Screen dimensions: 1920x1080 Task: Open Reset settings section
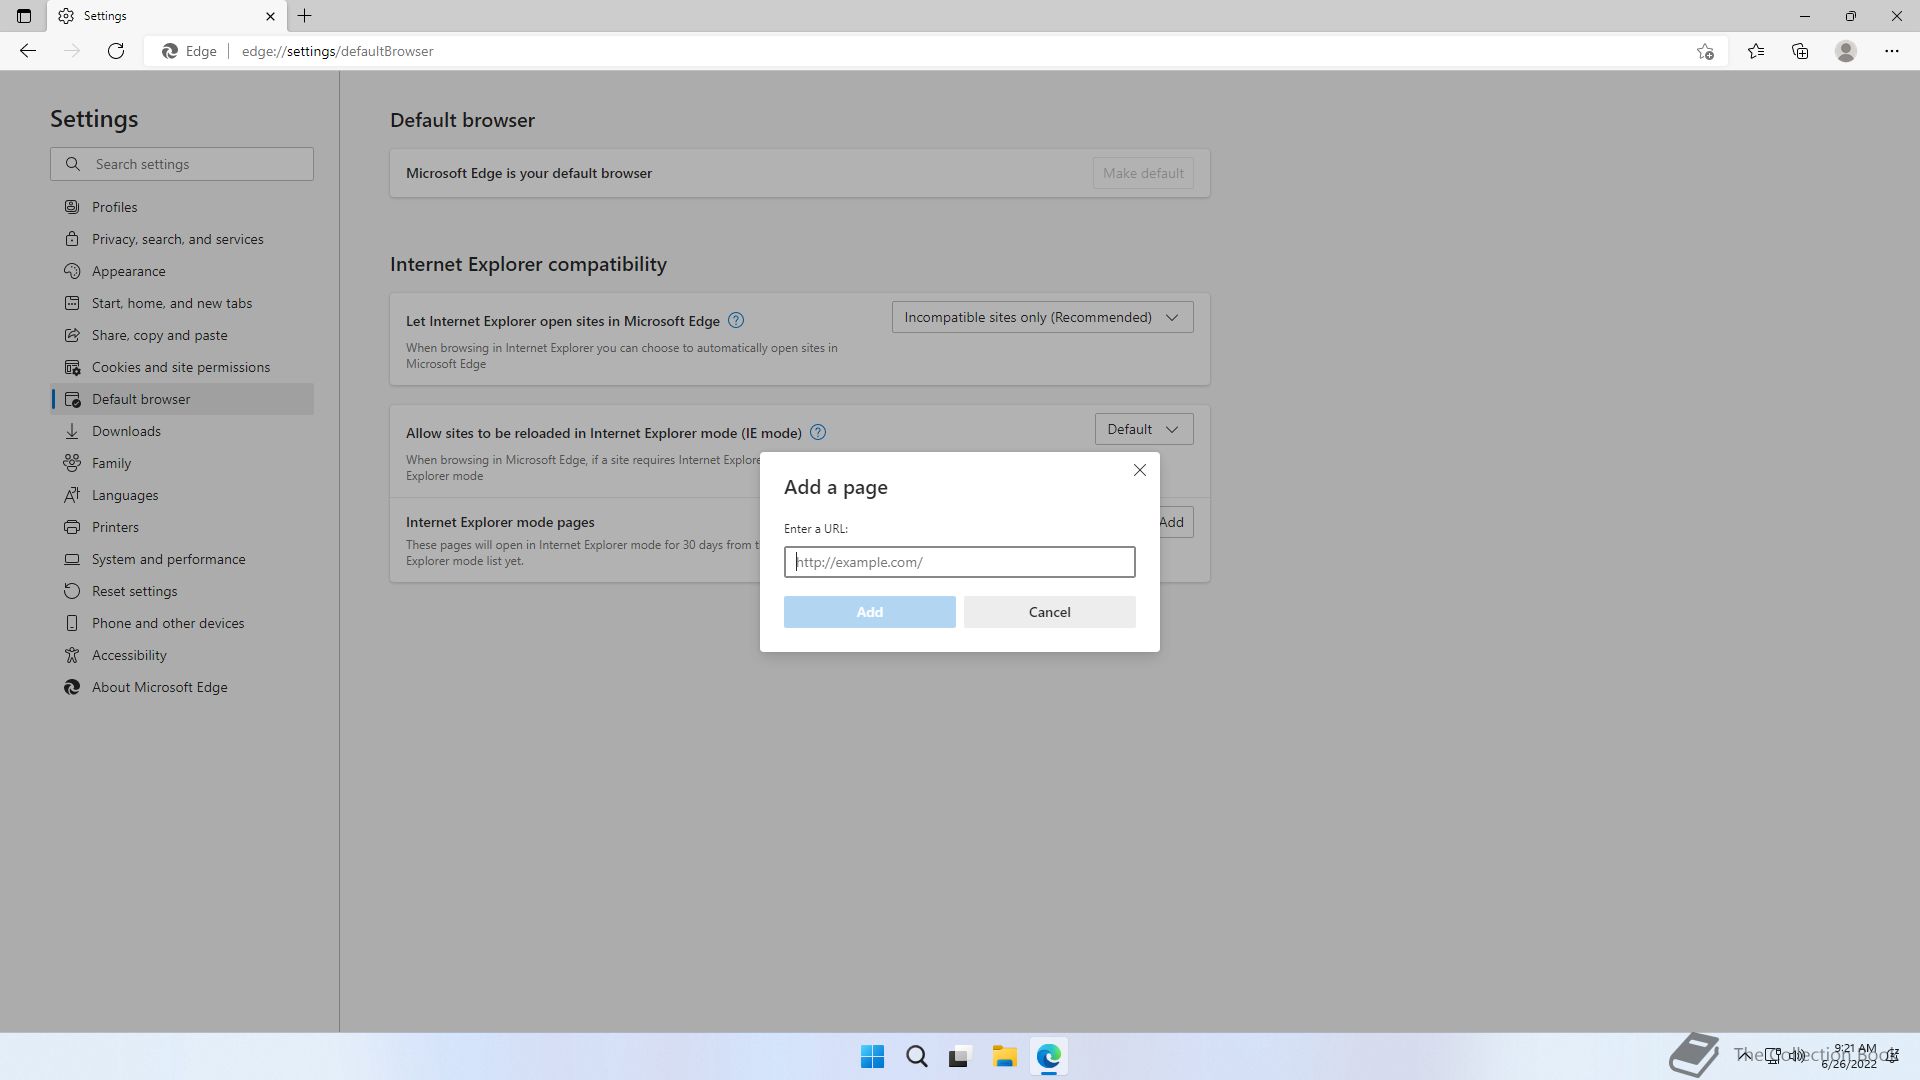(x=182, y=591)
